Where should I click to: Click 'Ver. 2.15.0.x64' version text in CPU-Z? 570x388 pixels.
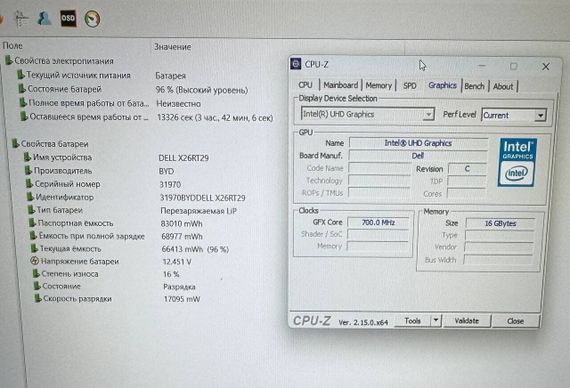point(363,322)
